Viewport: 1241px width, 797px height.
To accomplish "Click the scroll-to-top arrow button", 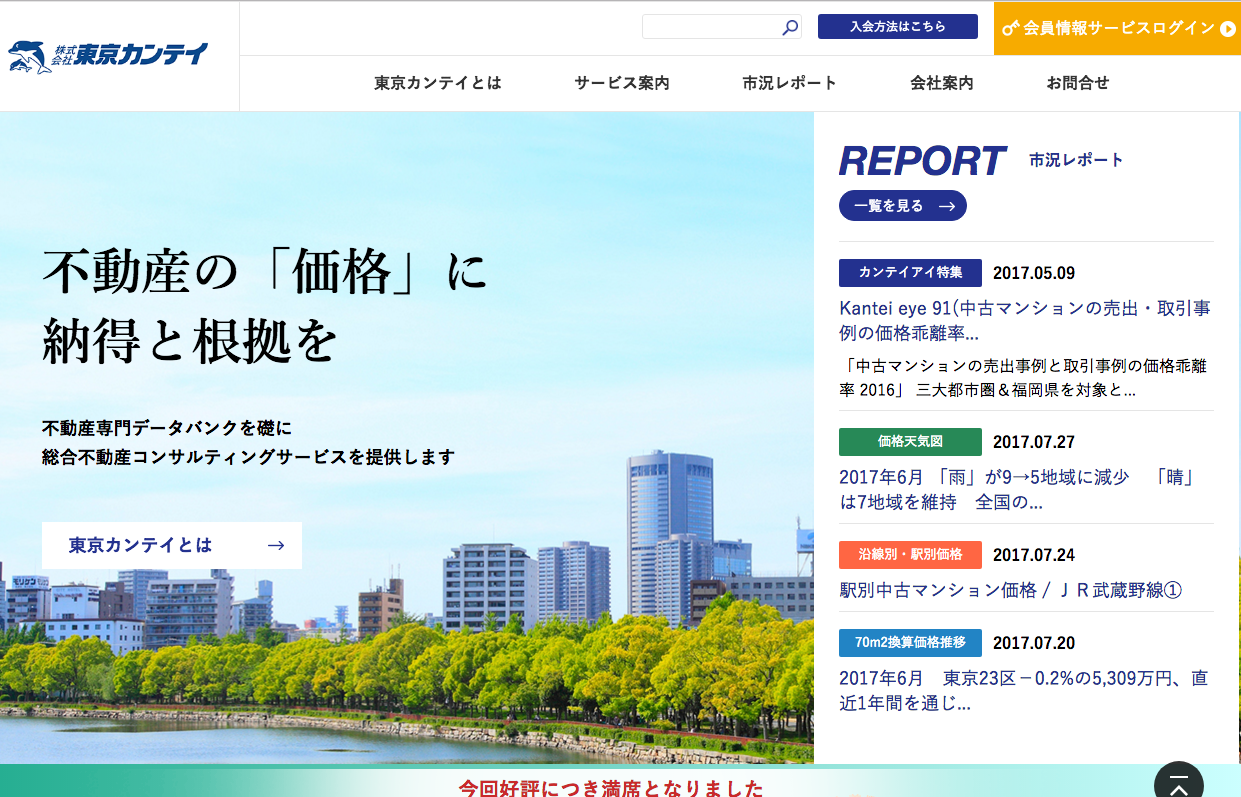I will [1178, 783].
